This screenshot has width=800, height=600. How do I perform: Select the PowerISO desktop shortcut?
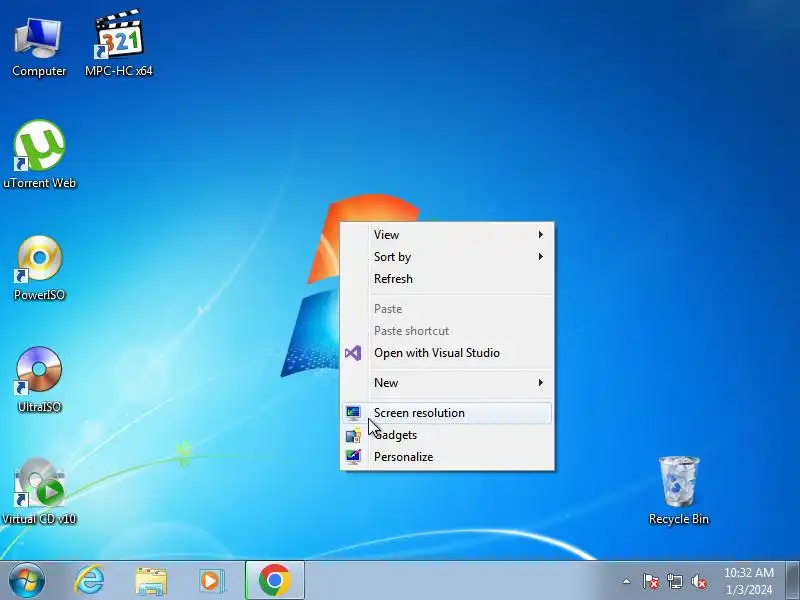tap(39, 268)
